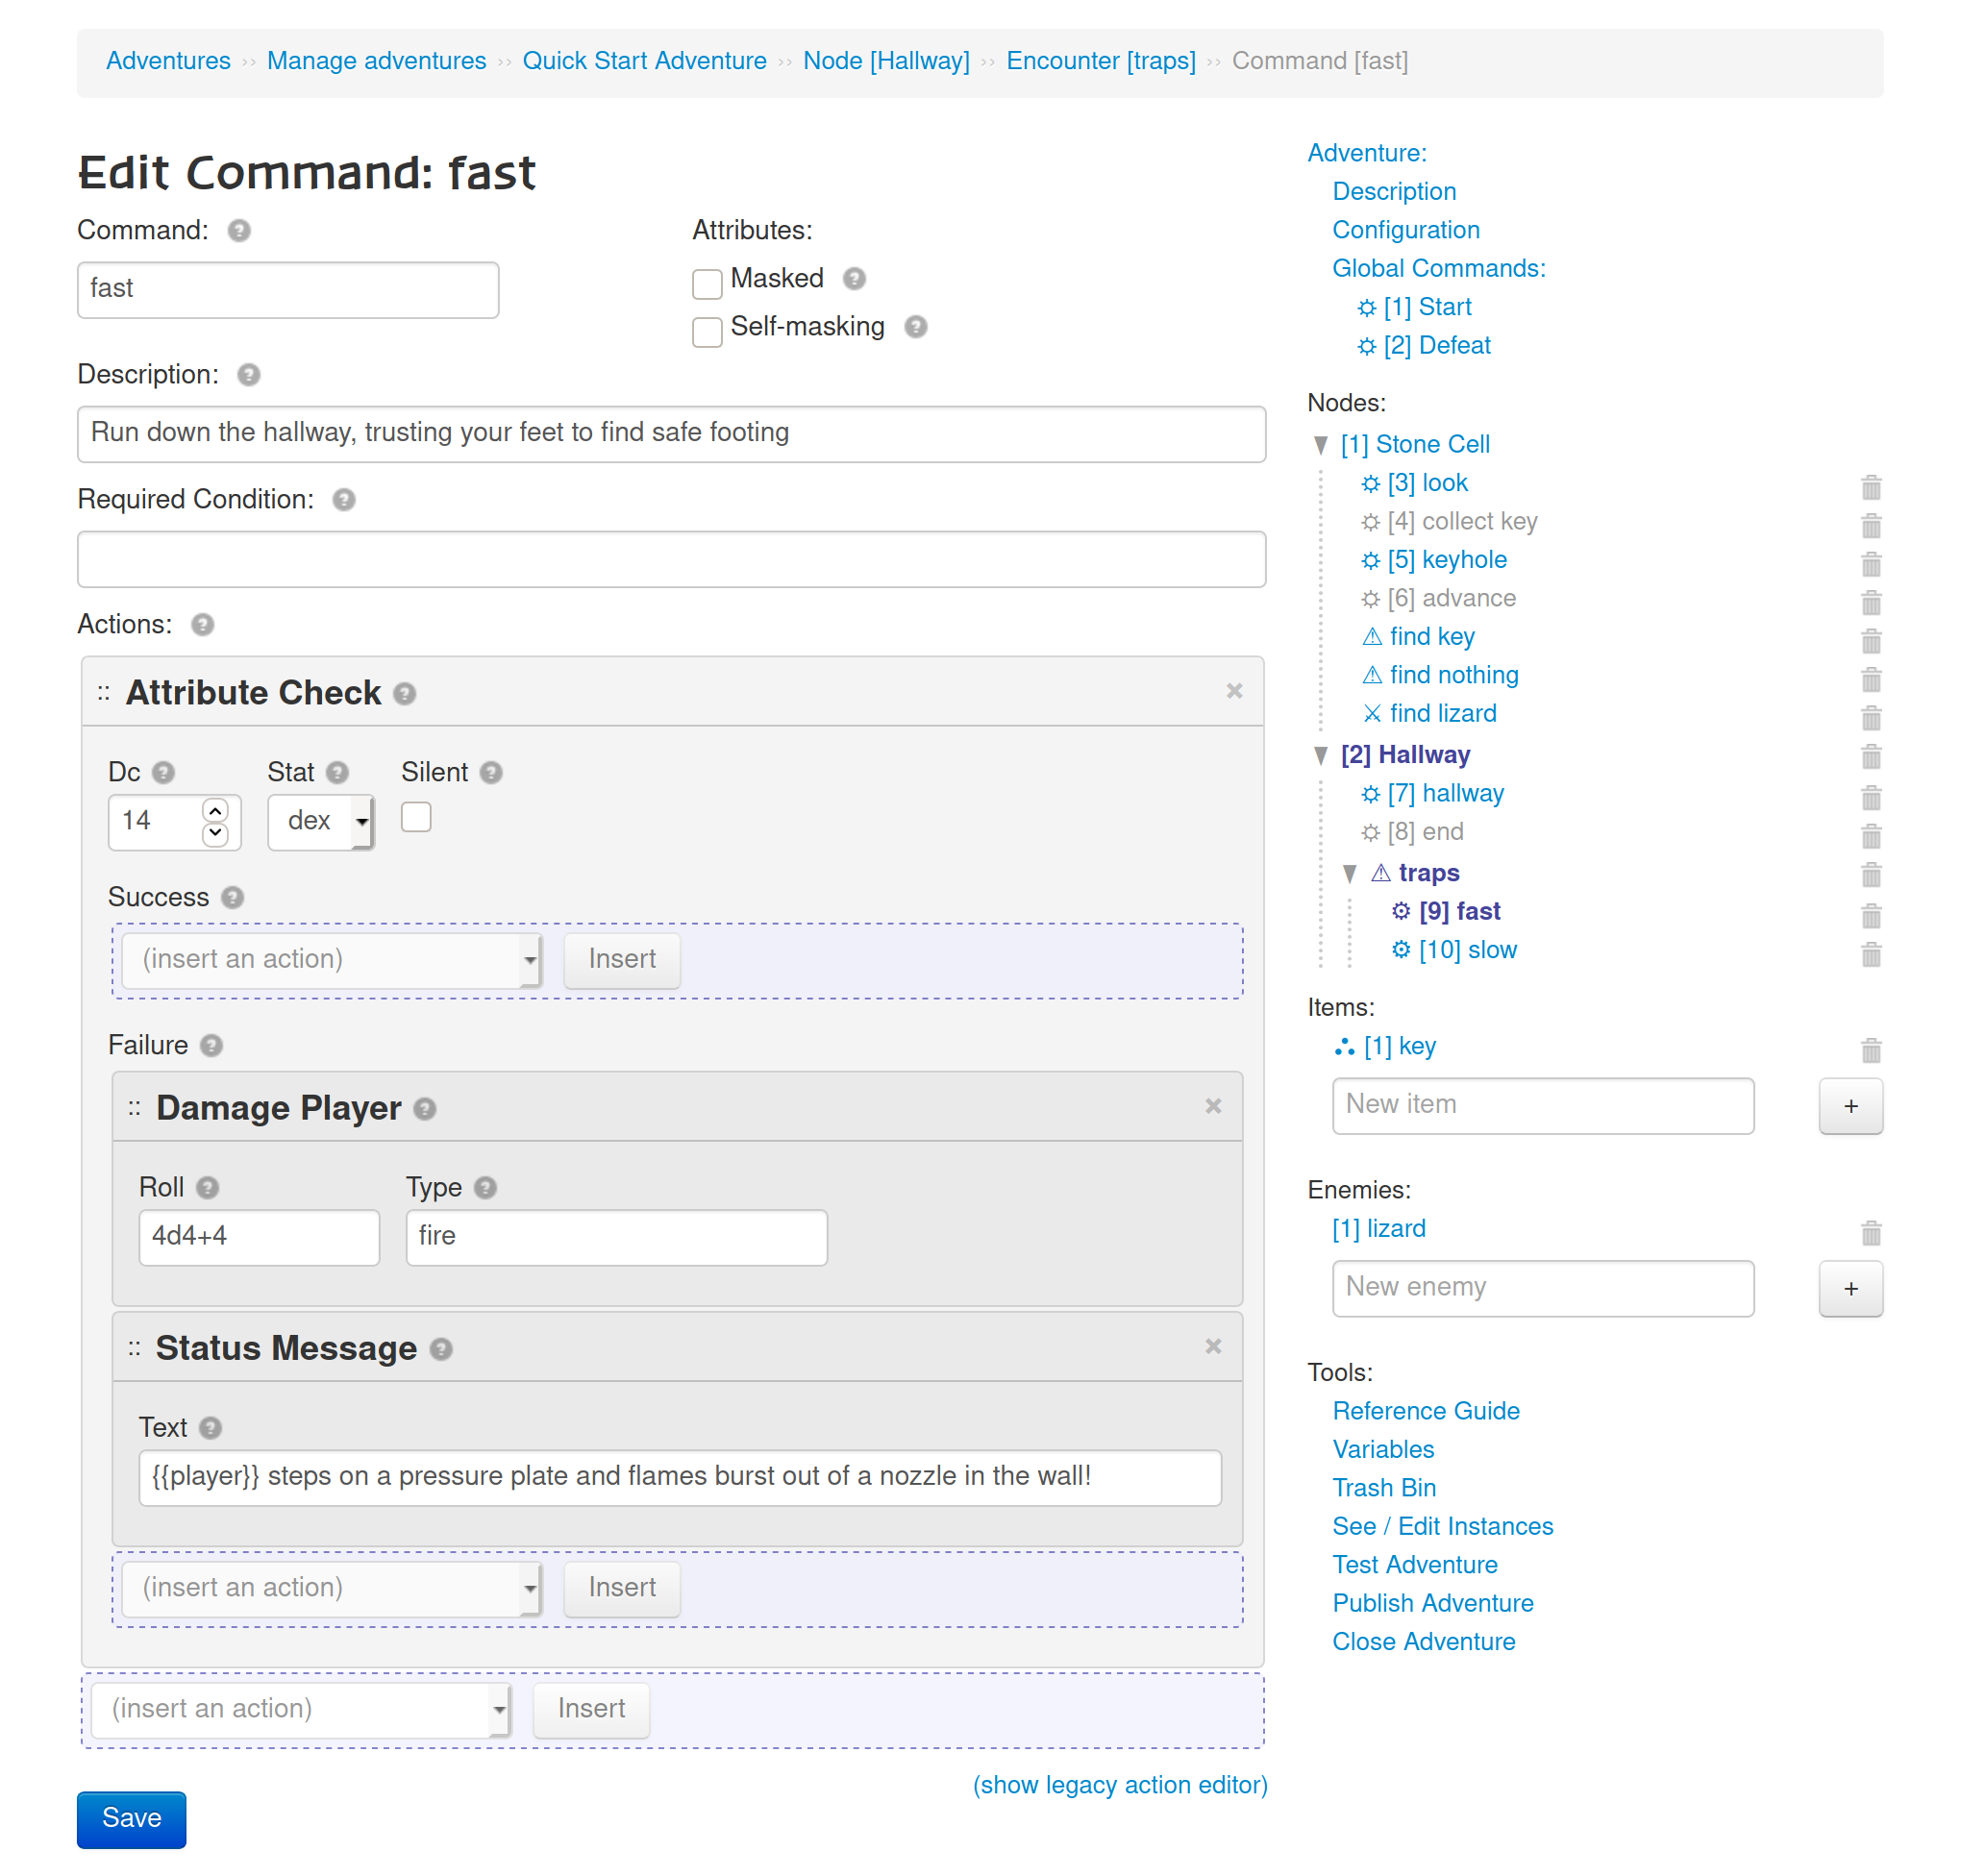Click the help icon beside Self-masking
The width and height of the screenshot is (1961, 1876).
coord(915,327)
